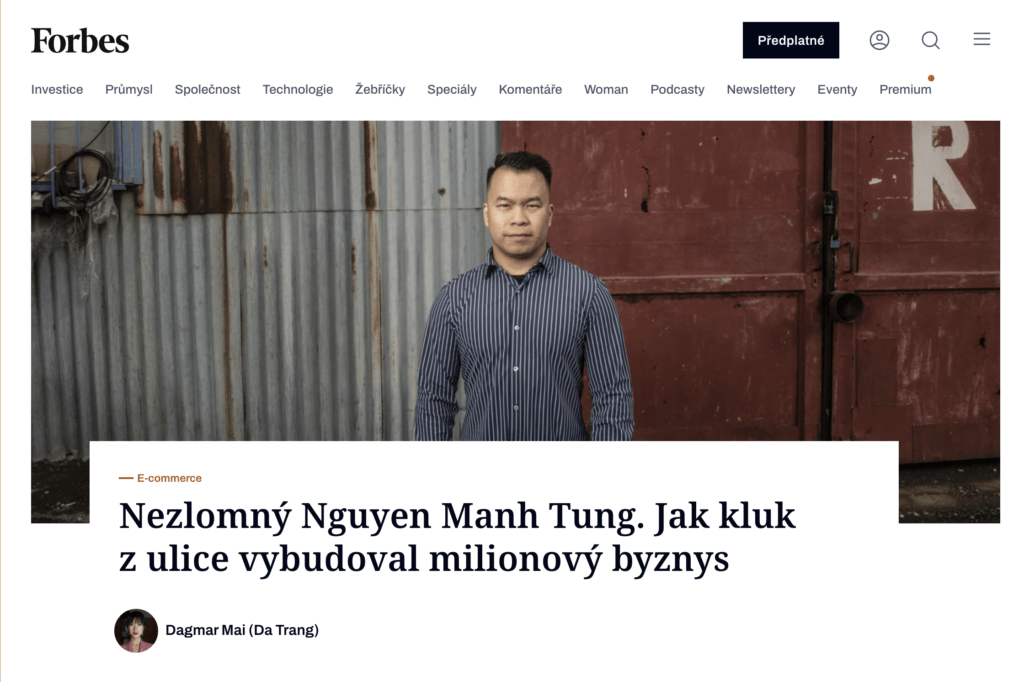Go to the homepage via the Forbes logo
The image size is (1024, 682).
80,41
